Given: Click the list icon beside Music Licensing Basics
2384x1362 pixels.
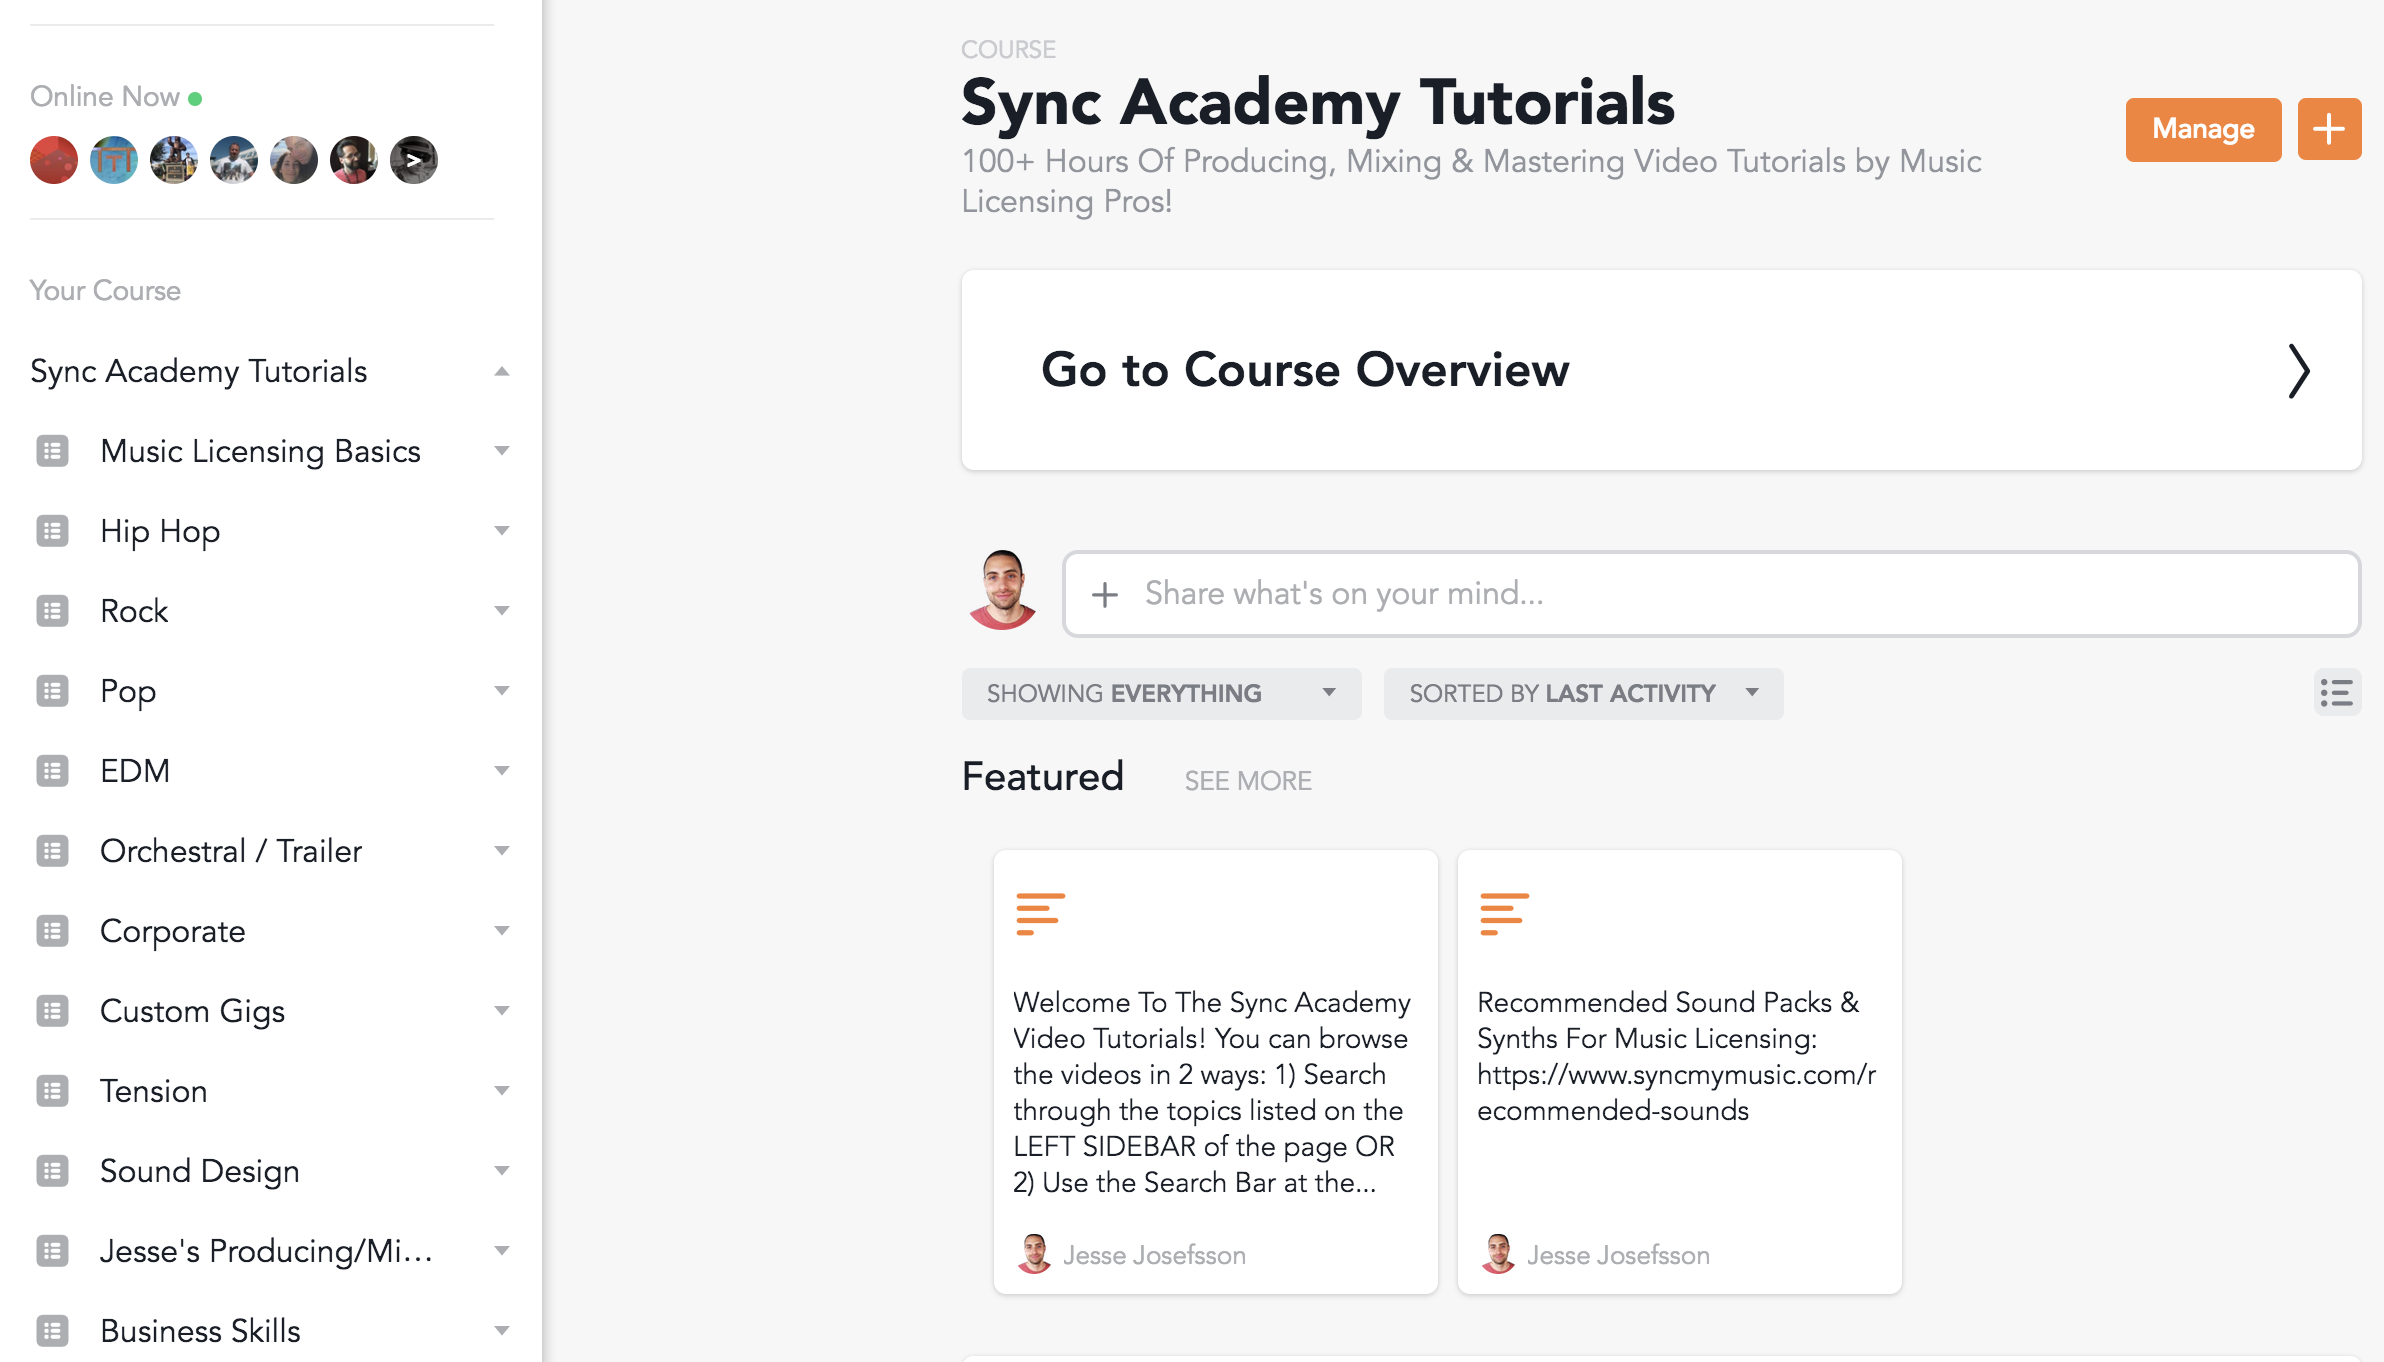Looking at the screenshot, I should tap(53, 451).
